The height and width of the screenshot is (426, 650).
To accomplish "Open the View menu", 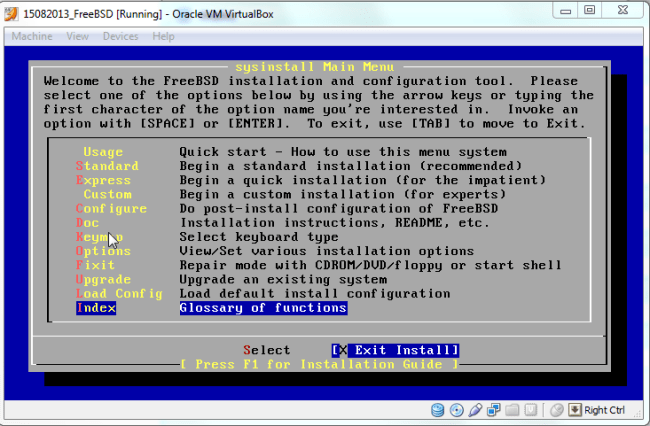I will click(77, 36).
